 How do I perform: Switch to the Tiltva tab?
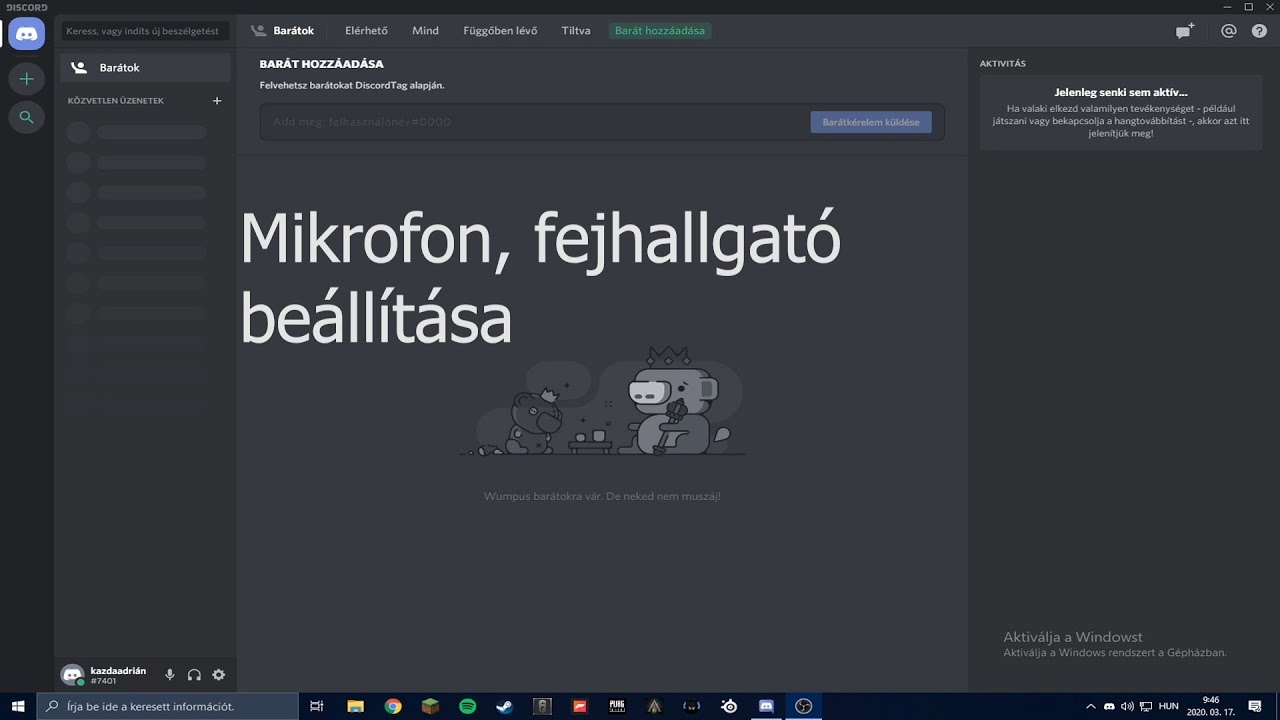[576, 31]
